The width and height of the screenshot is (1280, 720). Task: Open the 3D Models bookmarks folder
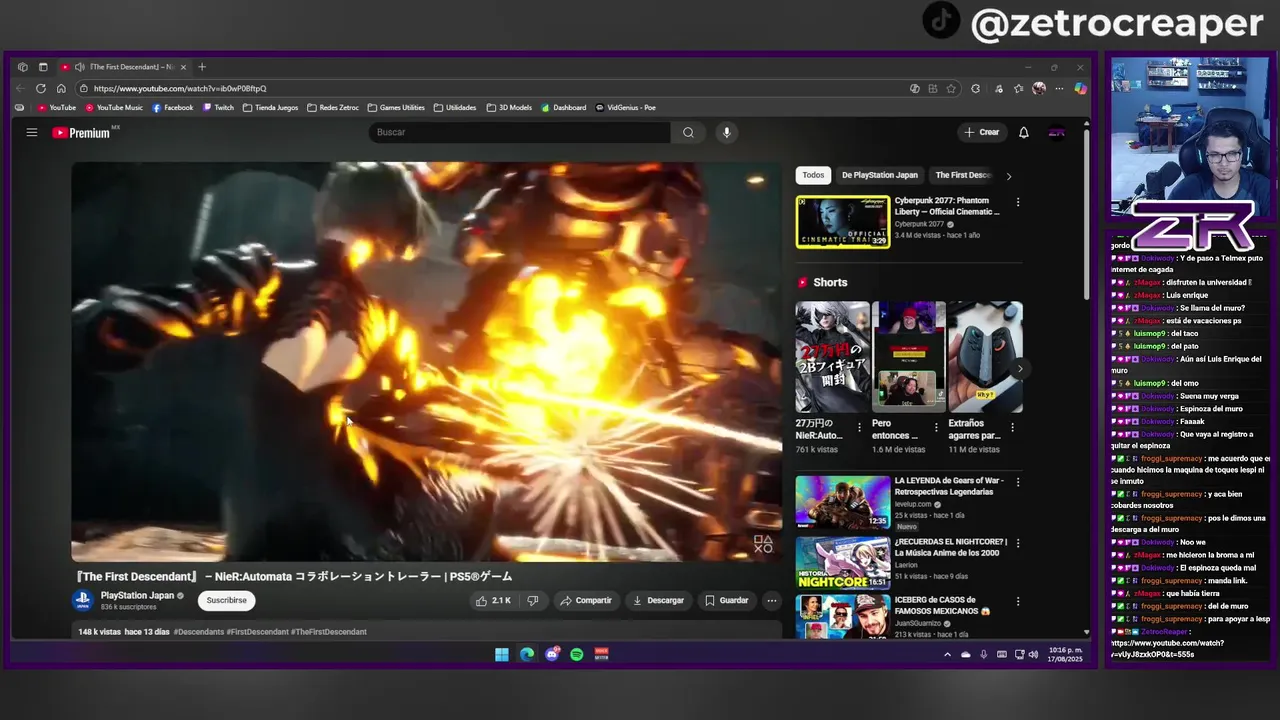click(x=510, y=107)
